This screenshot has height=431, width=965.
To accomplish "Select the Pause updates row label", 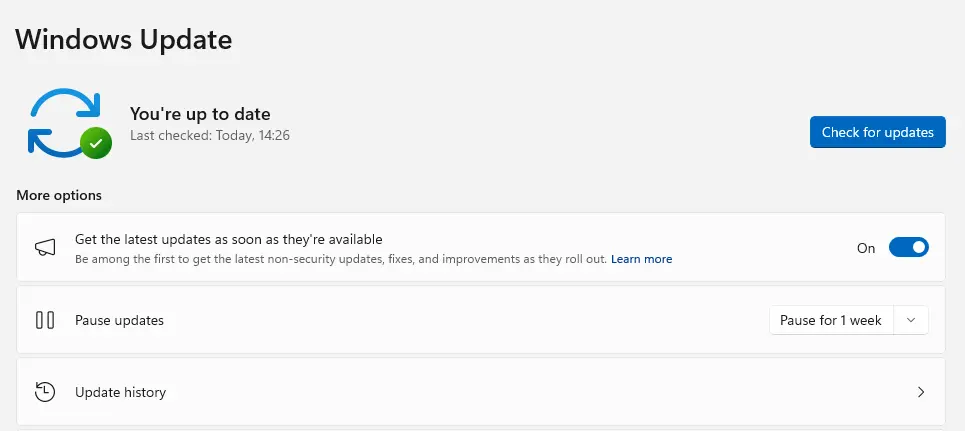I will (120, 321).
